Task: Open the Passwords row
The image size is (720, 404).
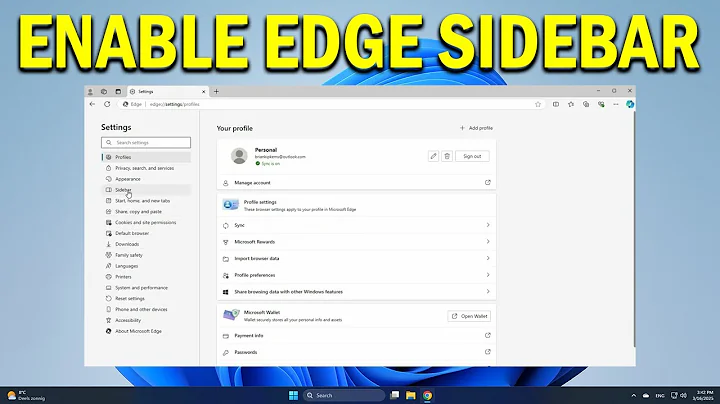Action: click(356, 352)
